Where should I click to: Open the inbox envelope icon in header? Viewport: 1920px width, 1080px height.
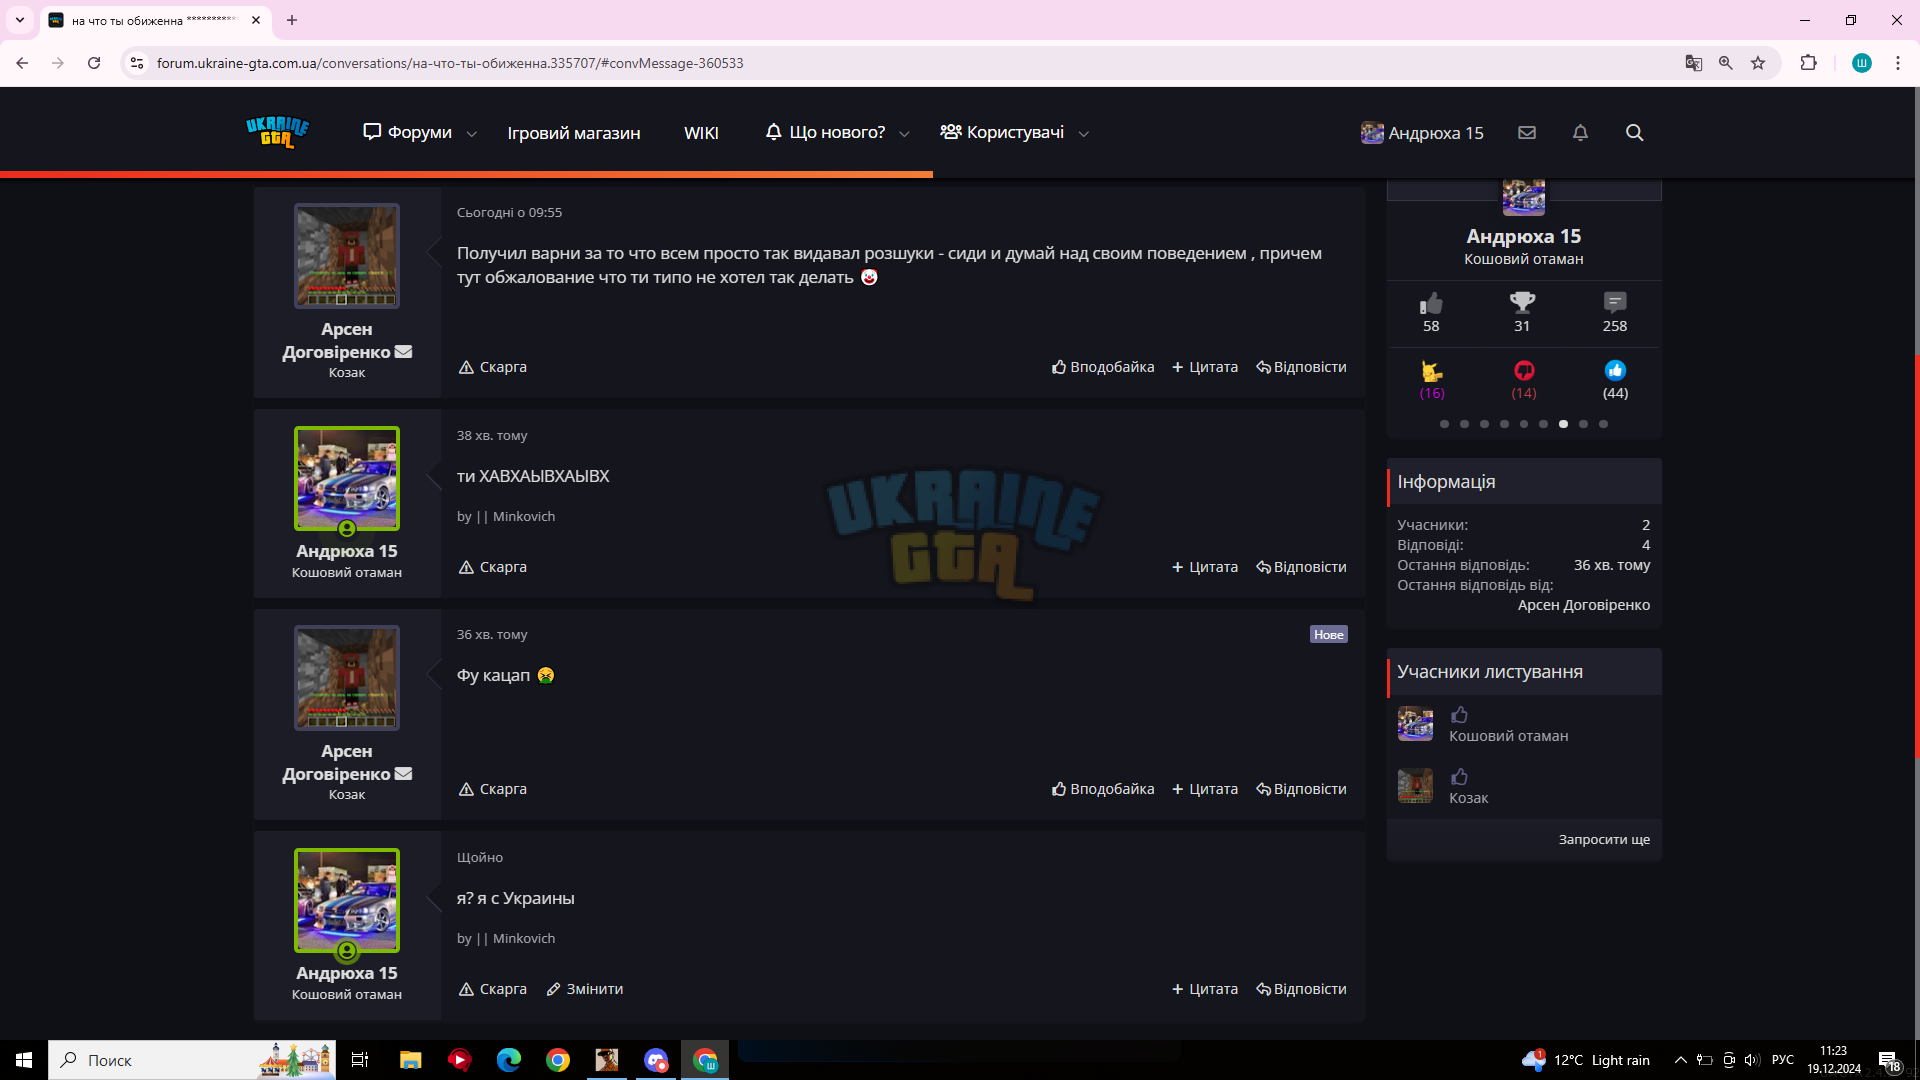pos(1527,132)
